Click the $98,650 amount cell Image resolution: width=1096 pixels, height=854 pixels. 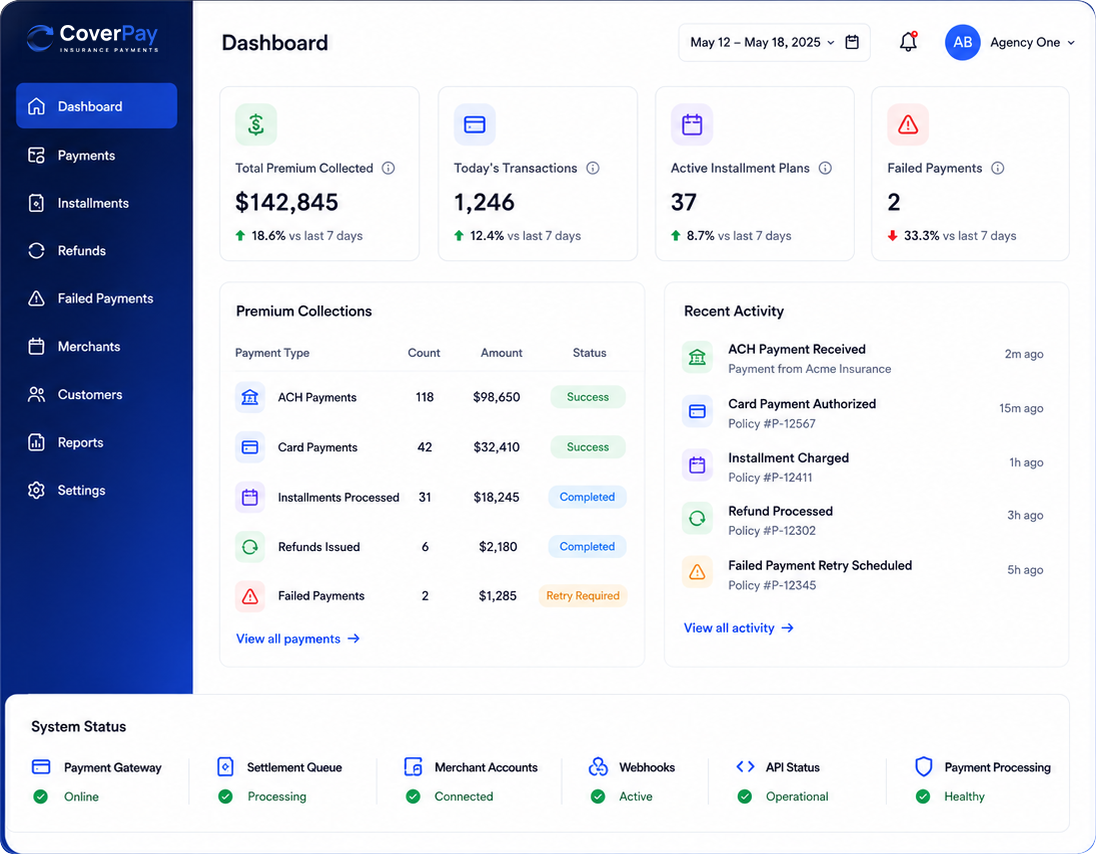tap(496, 397)
